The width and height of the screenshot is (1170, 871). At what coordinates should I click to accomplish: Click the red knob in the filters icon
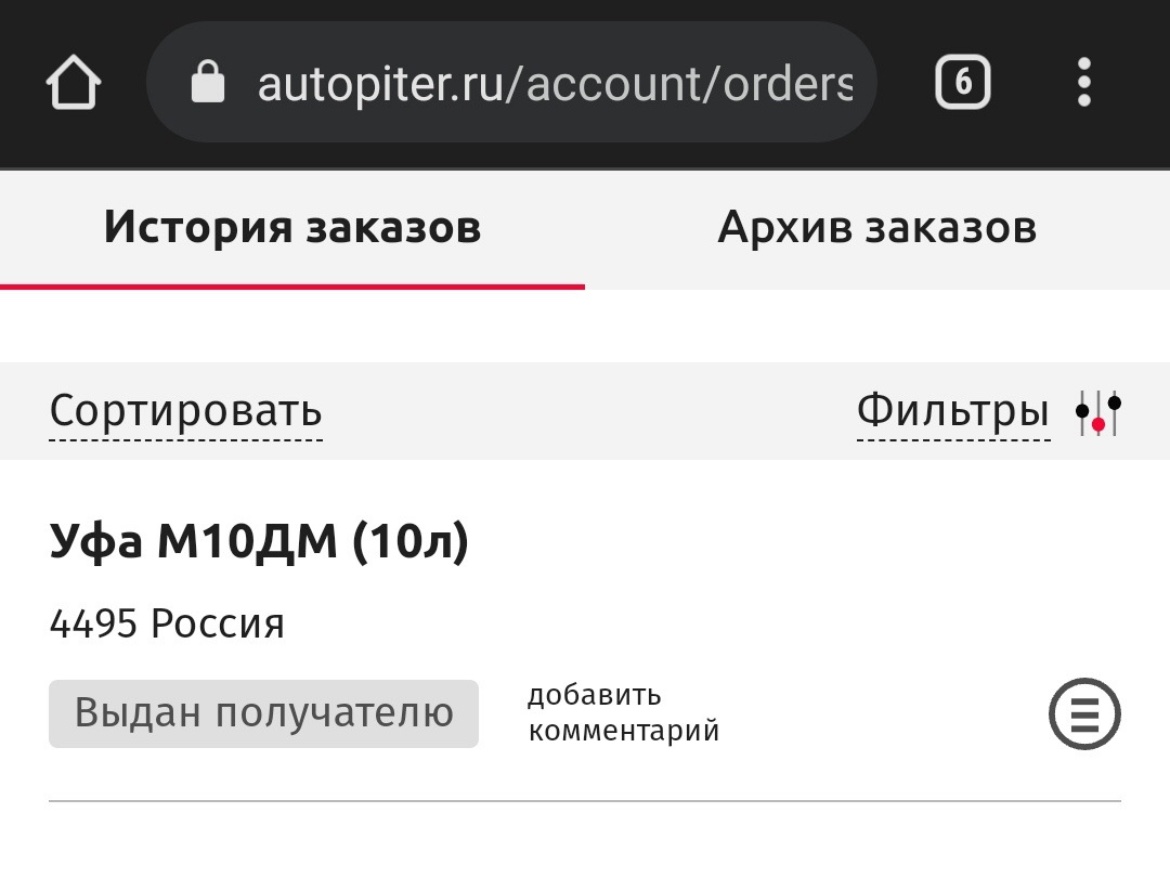(x=1098, y=425)
